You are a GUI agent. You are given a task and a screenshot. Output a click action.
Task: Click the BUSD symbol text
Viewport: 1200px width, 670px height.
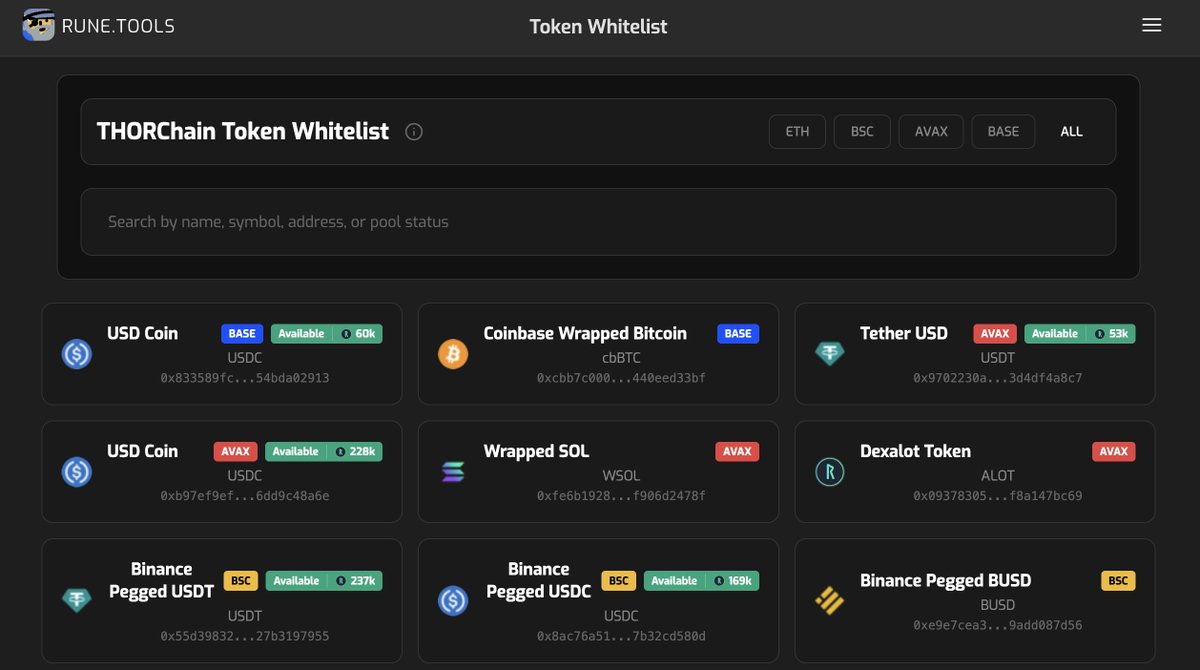click(x=998, y=605)
